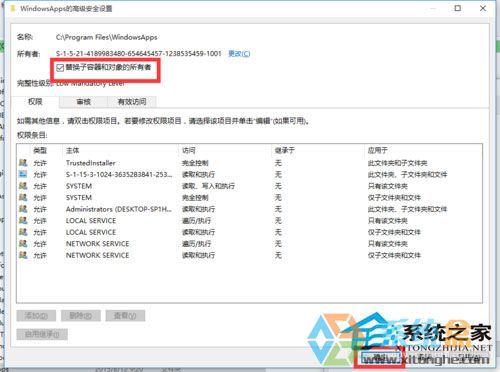Click 完全控制 in the TrustedInstaller row
This screenshot has width=500, height=372.
pos(195,163)
